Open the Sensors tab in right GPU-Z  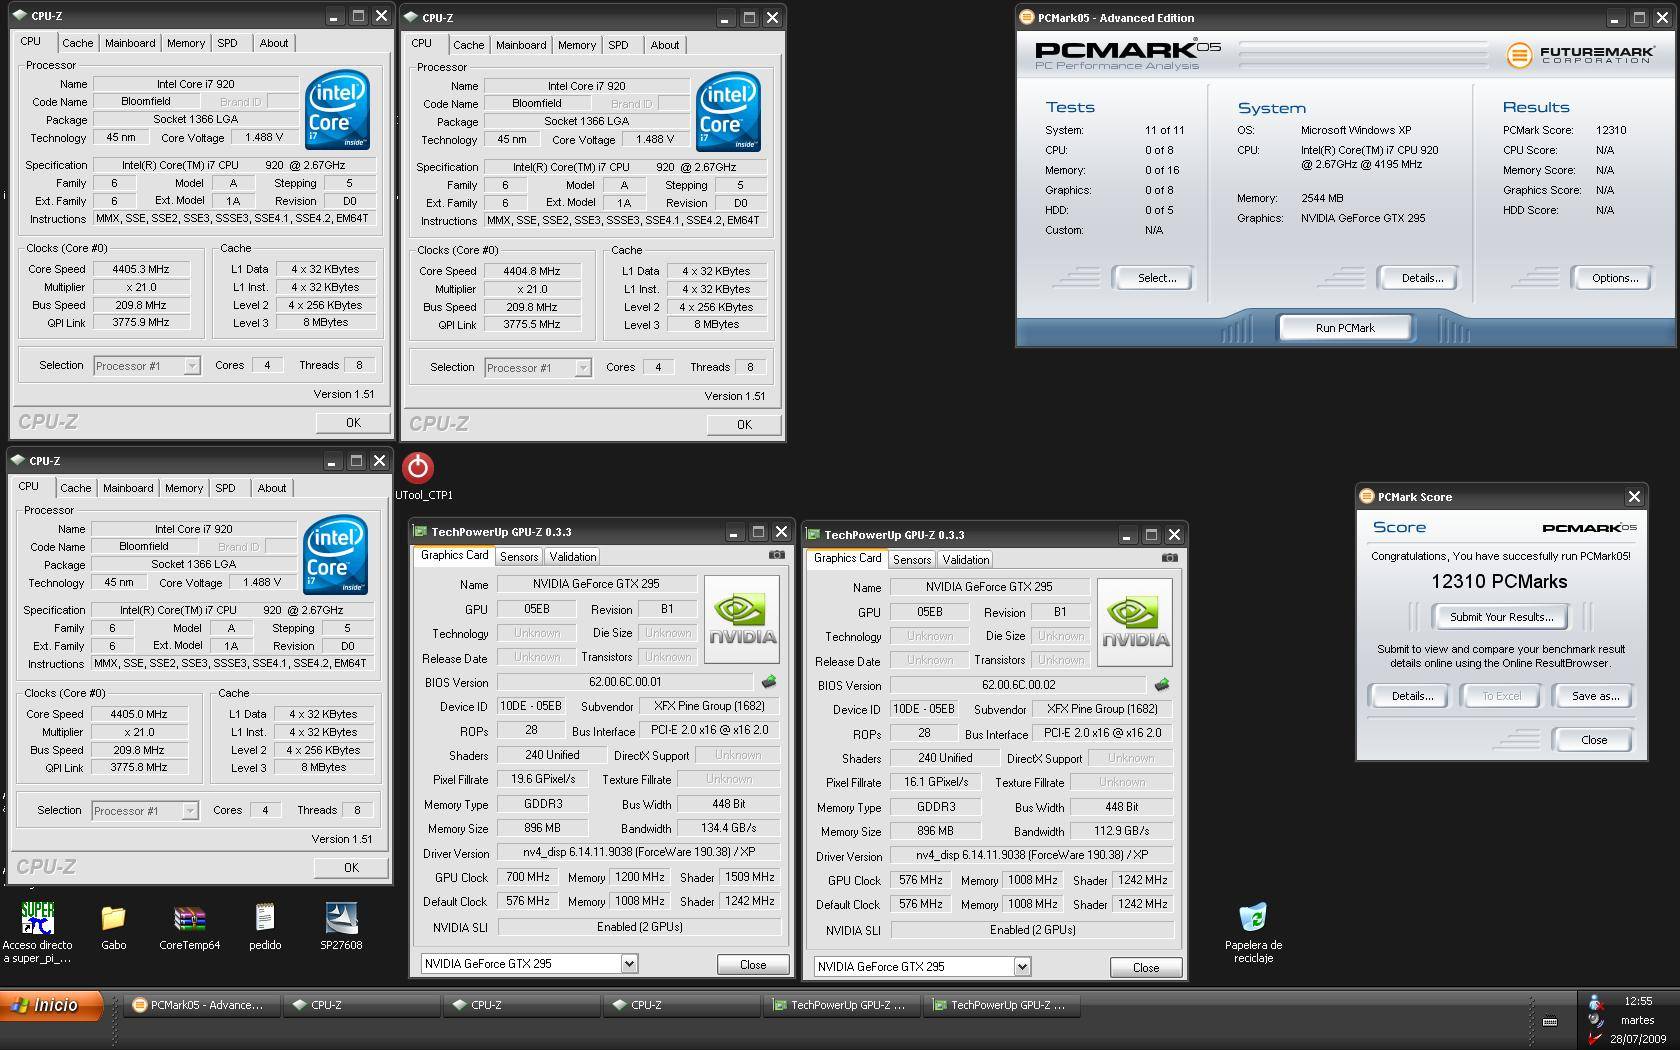(912, 560)
